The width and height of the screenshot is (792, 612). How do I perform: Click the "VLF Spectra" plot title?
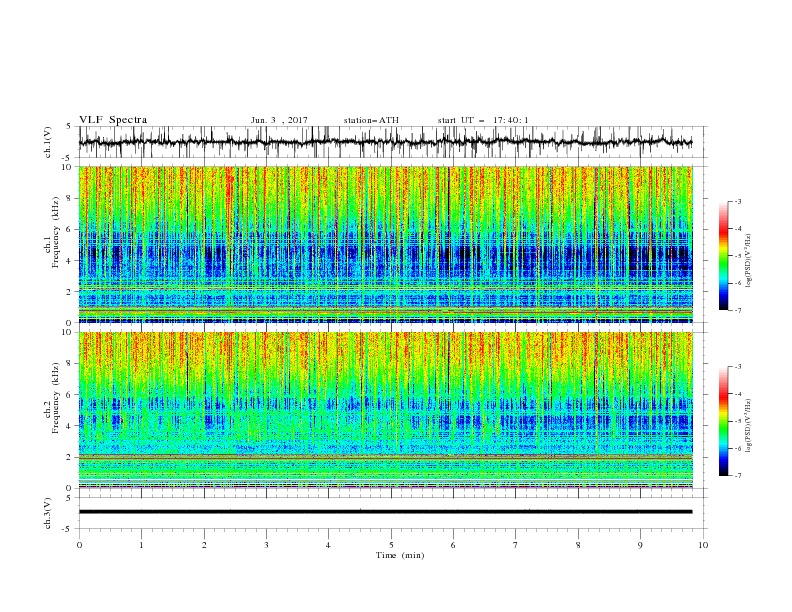point(113,120)
